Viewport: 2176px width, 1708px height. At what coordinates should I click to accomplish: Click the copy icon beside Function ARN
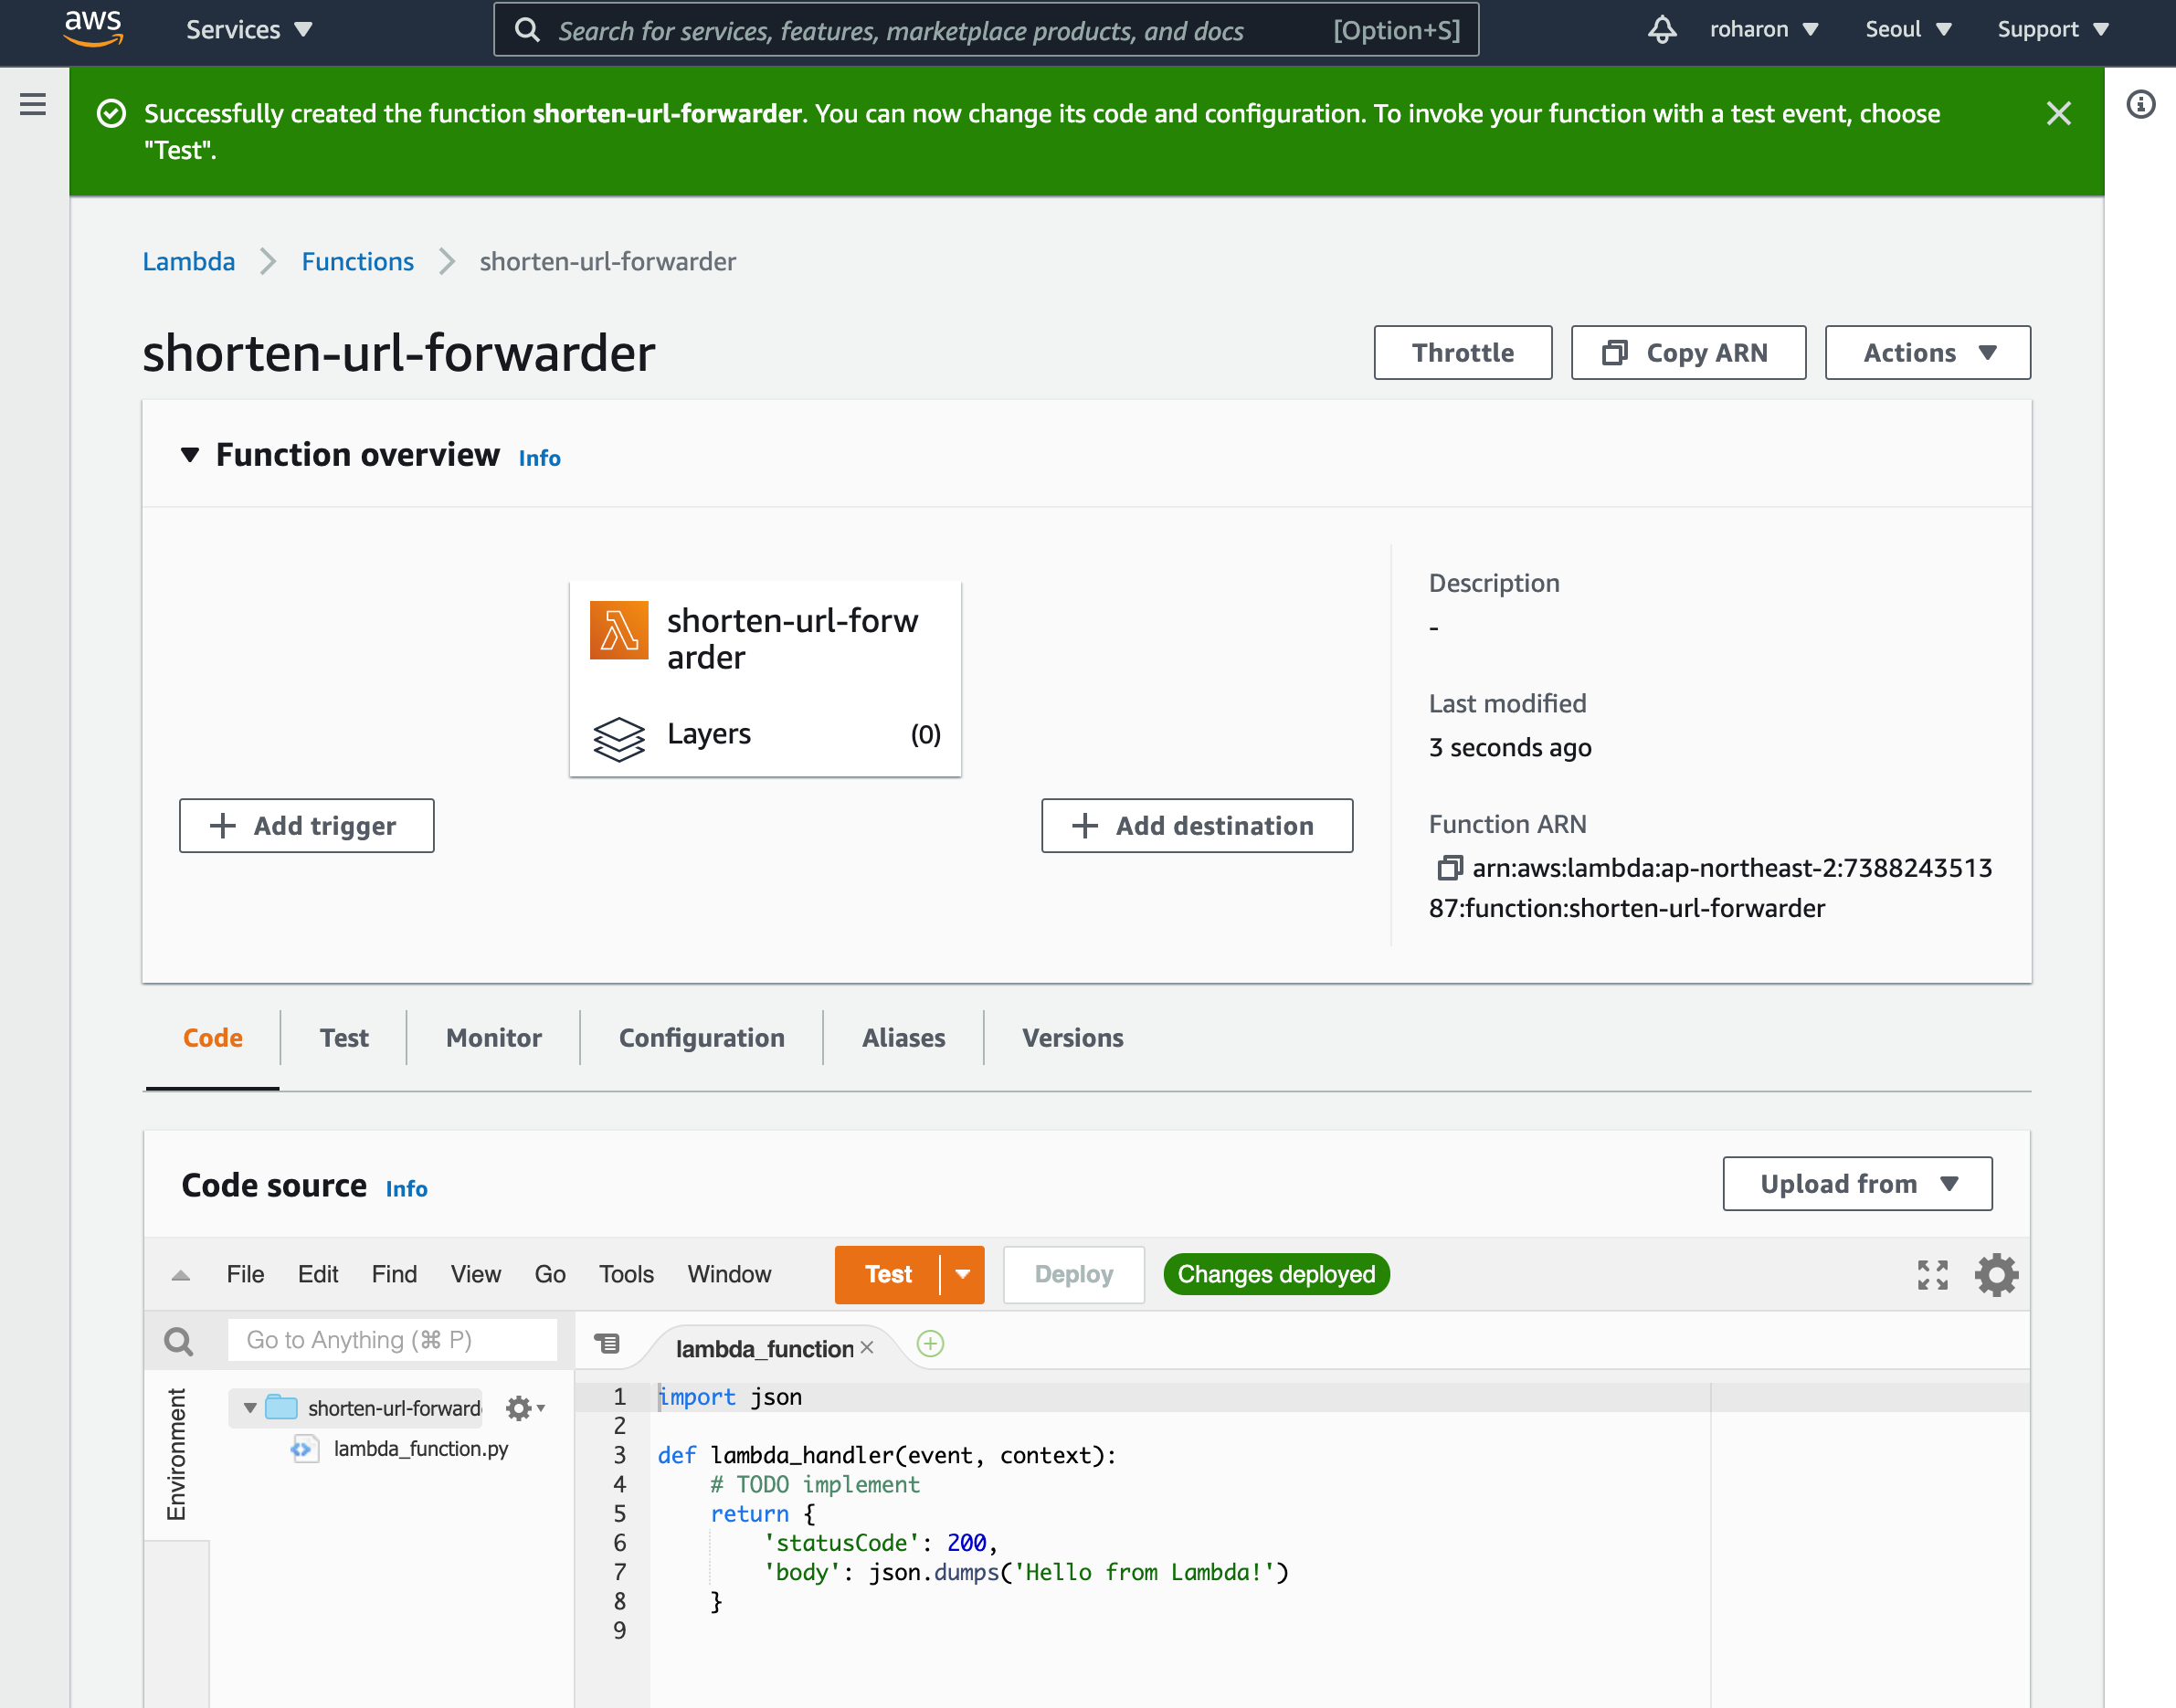point(1449,868)
